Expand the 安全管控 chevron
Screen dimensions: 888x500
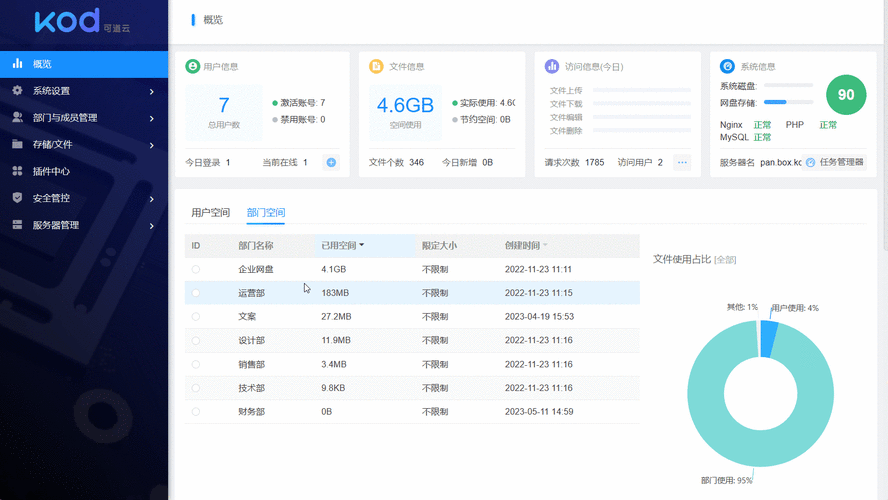coord(152,199)
